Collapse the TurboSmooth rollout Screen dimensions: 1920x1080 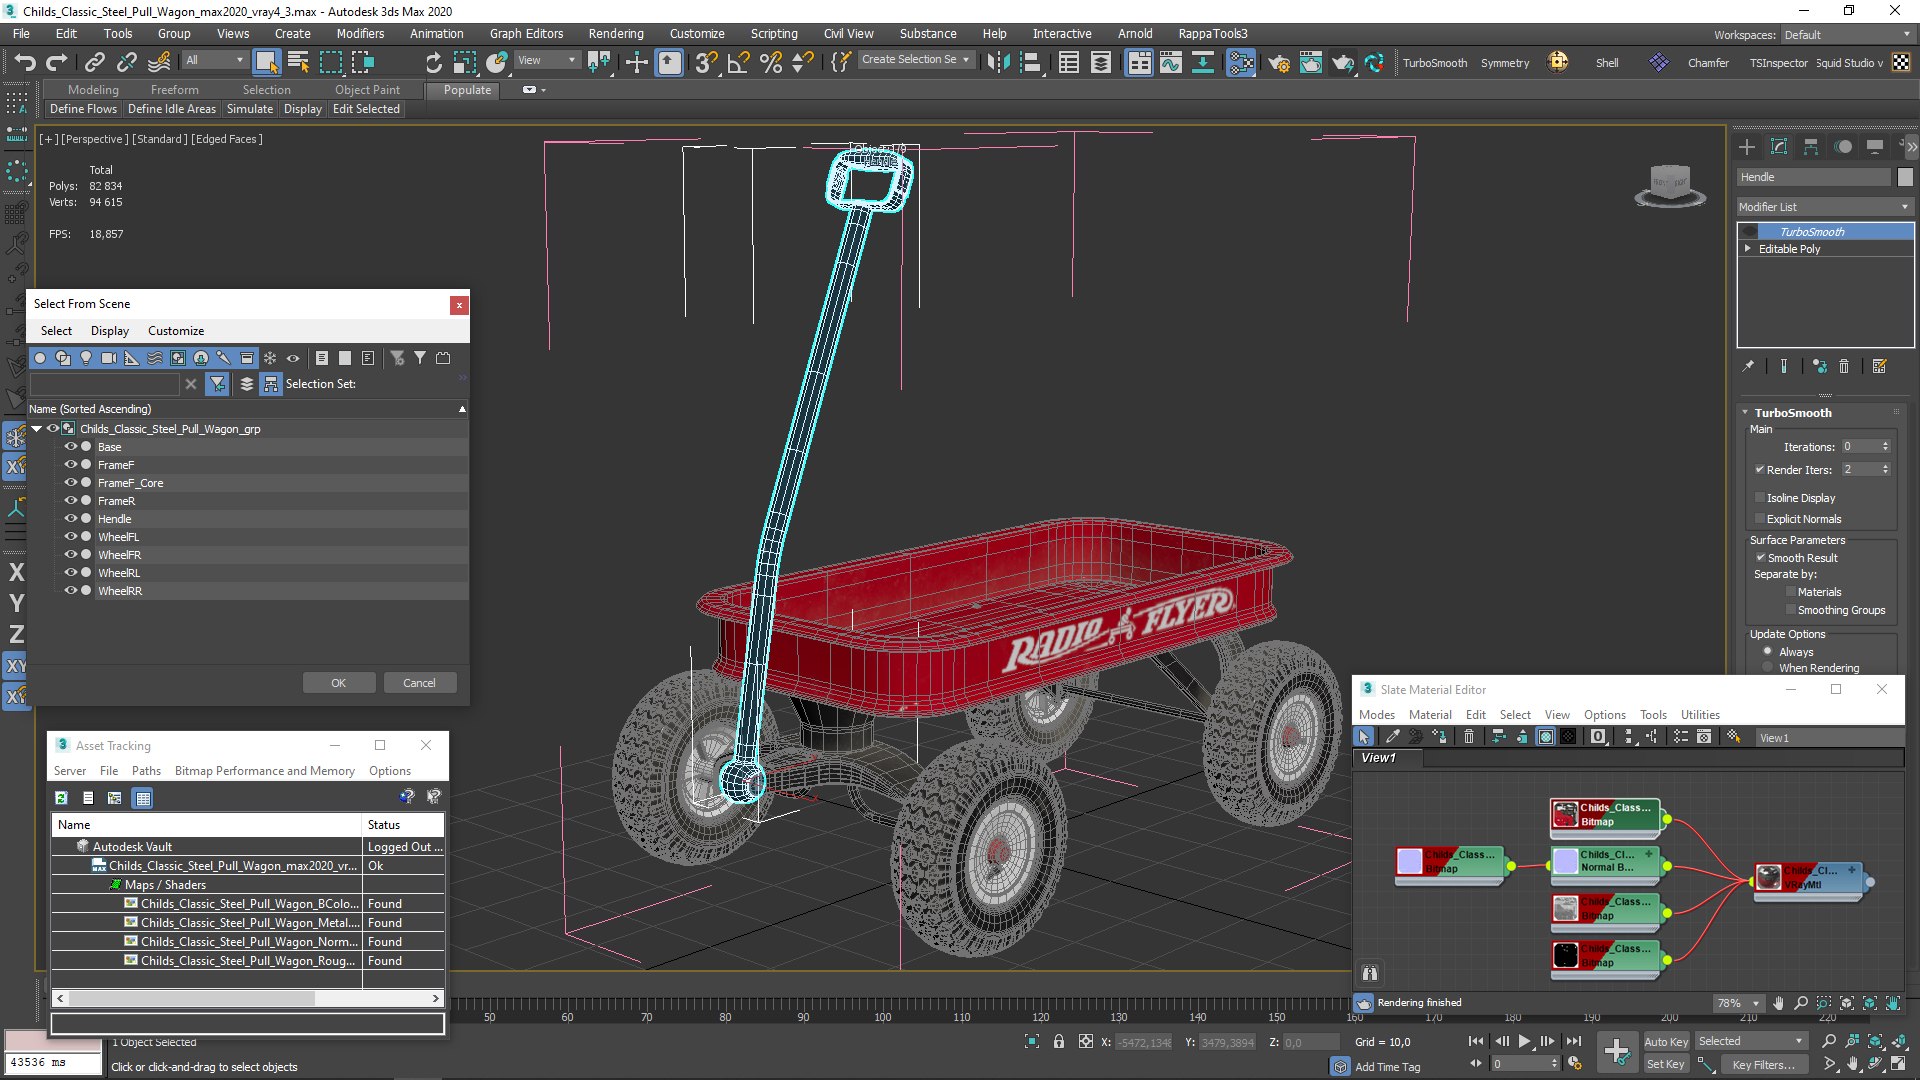1745,412
